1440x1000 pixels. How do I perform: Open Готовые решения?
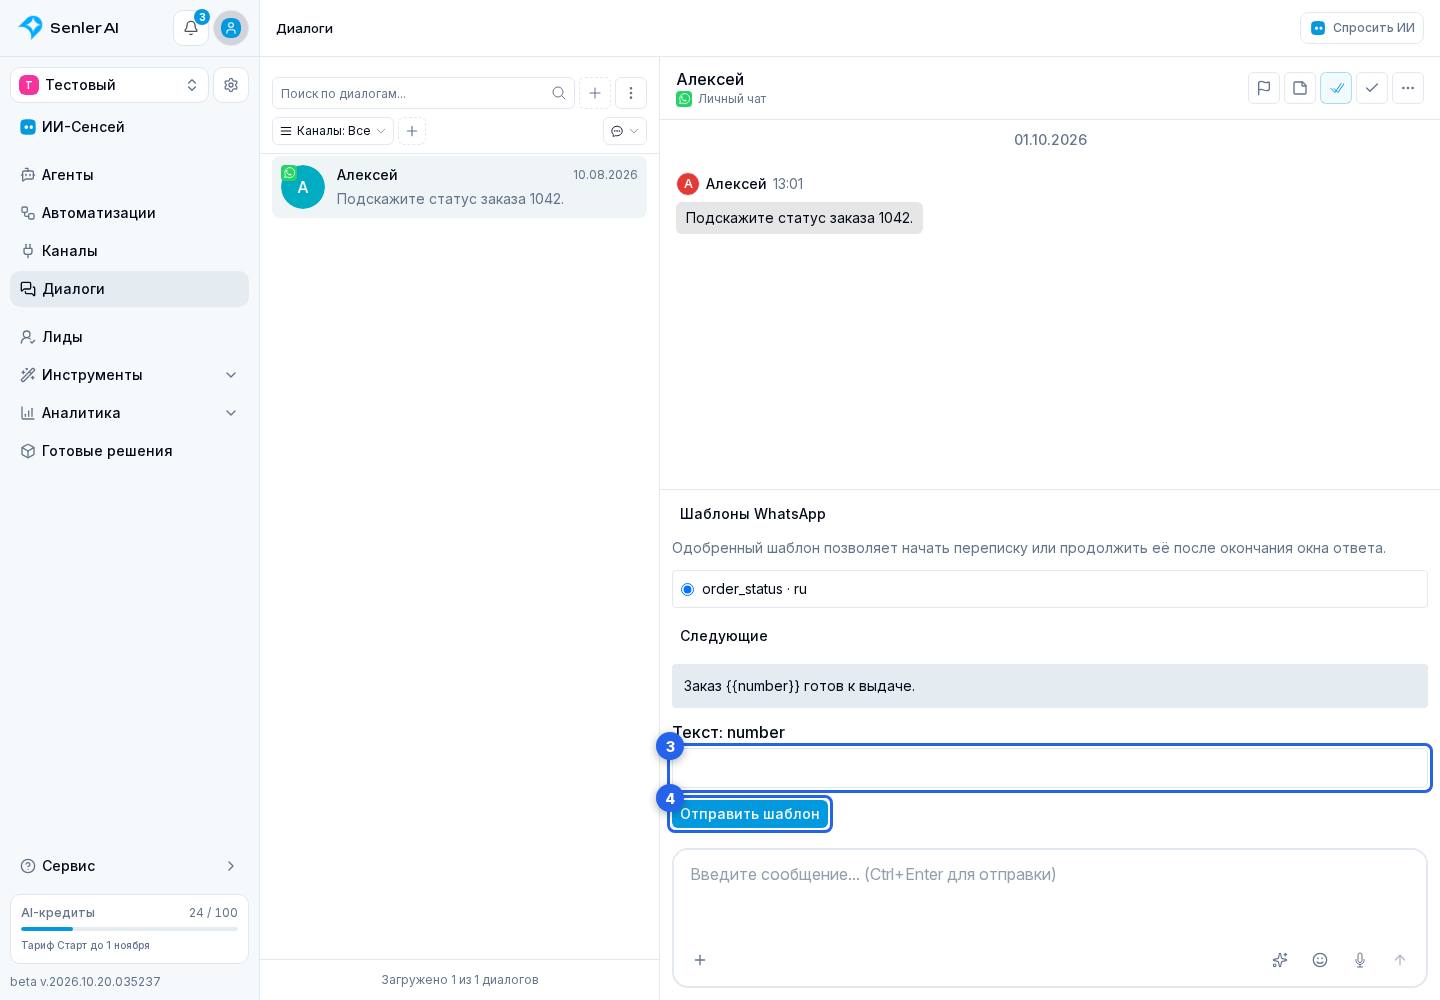(x=129, y=451)
